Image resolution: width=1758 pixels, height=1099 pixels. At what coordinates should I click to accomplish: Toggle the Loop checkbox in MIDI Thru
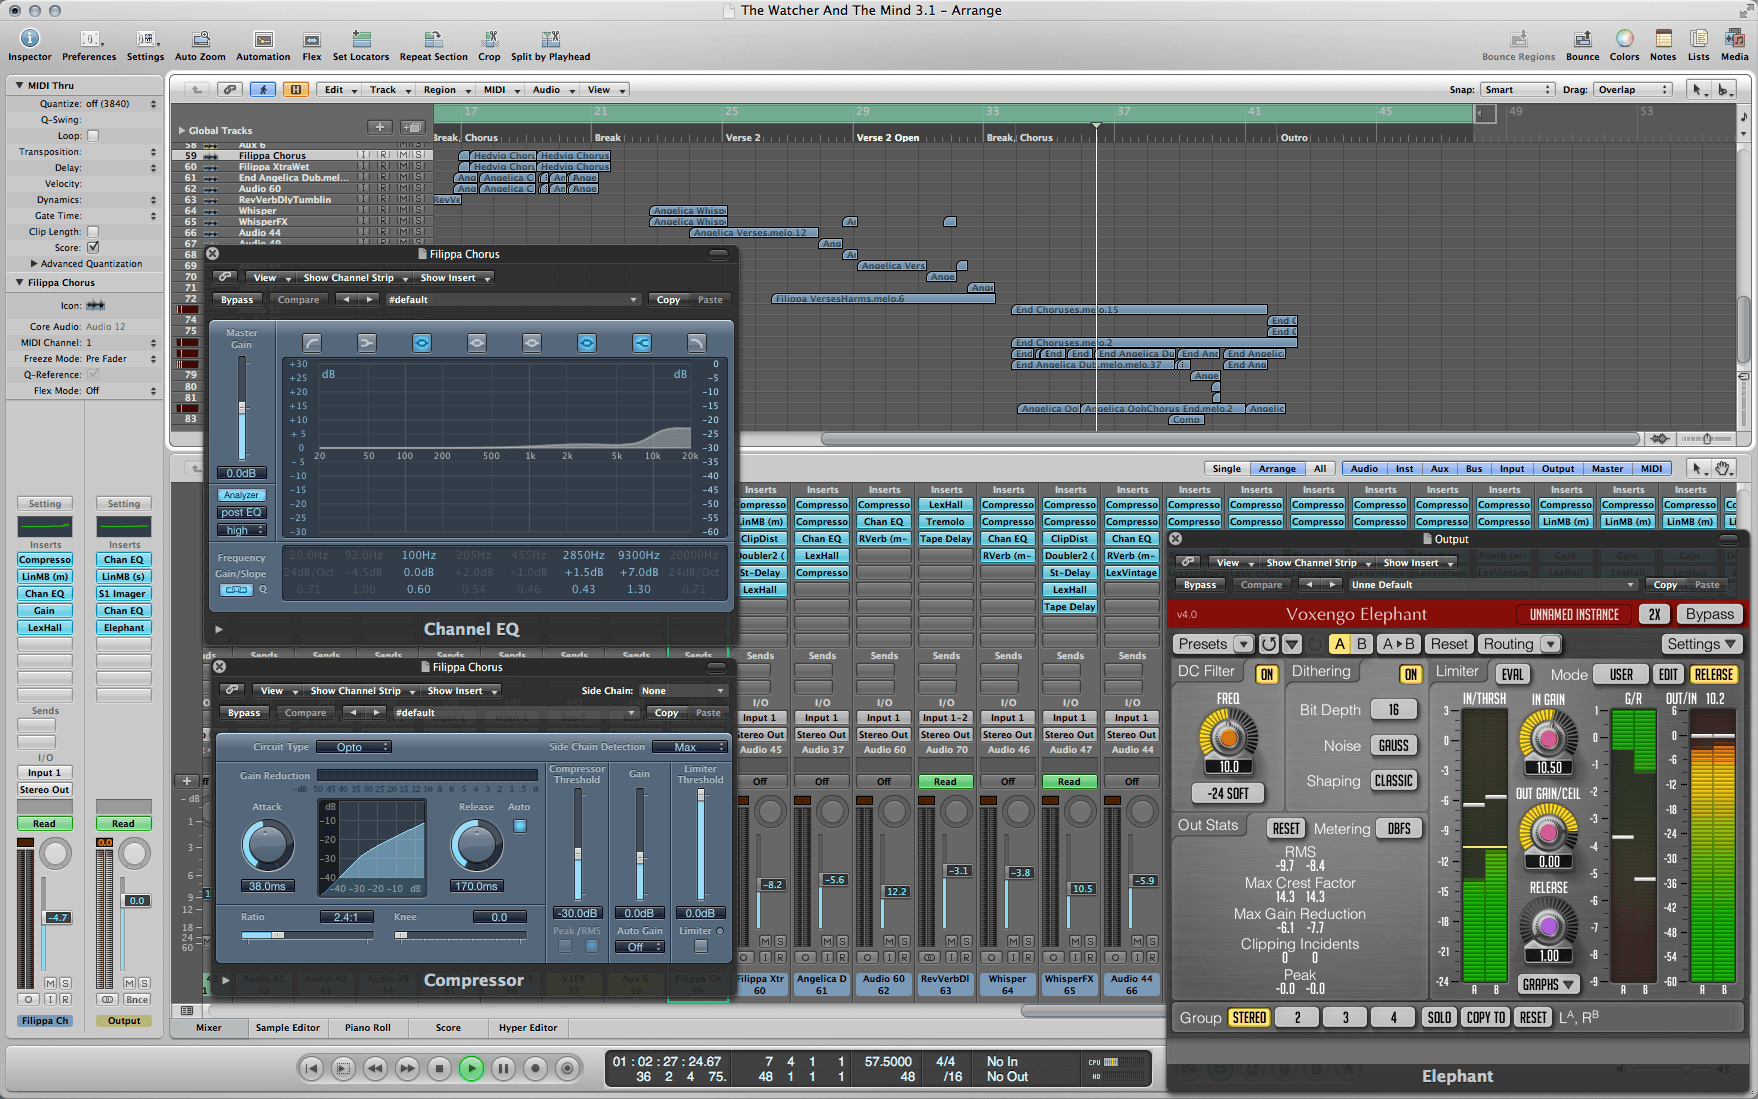point(93,136)
